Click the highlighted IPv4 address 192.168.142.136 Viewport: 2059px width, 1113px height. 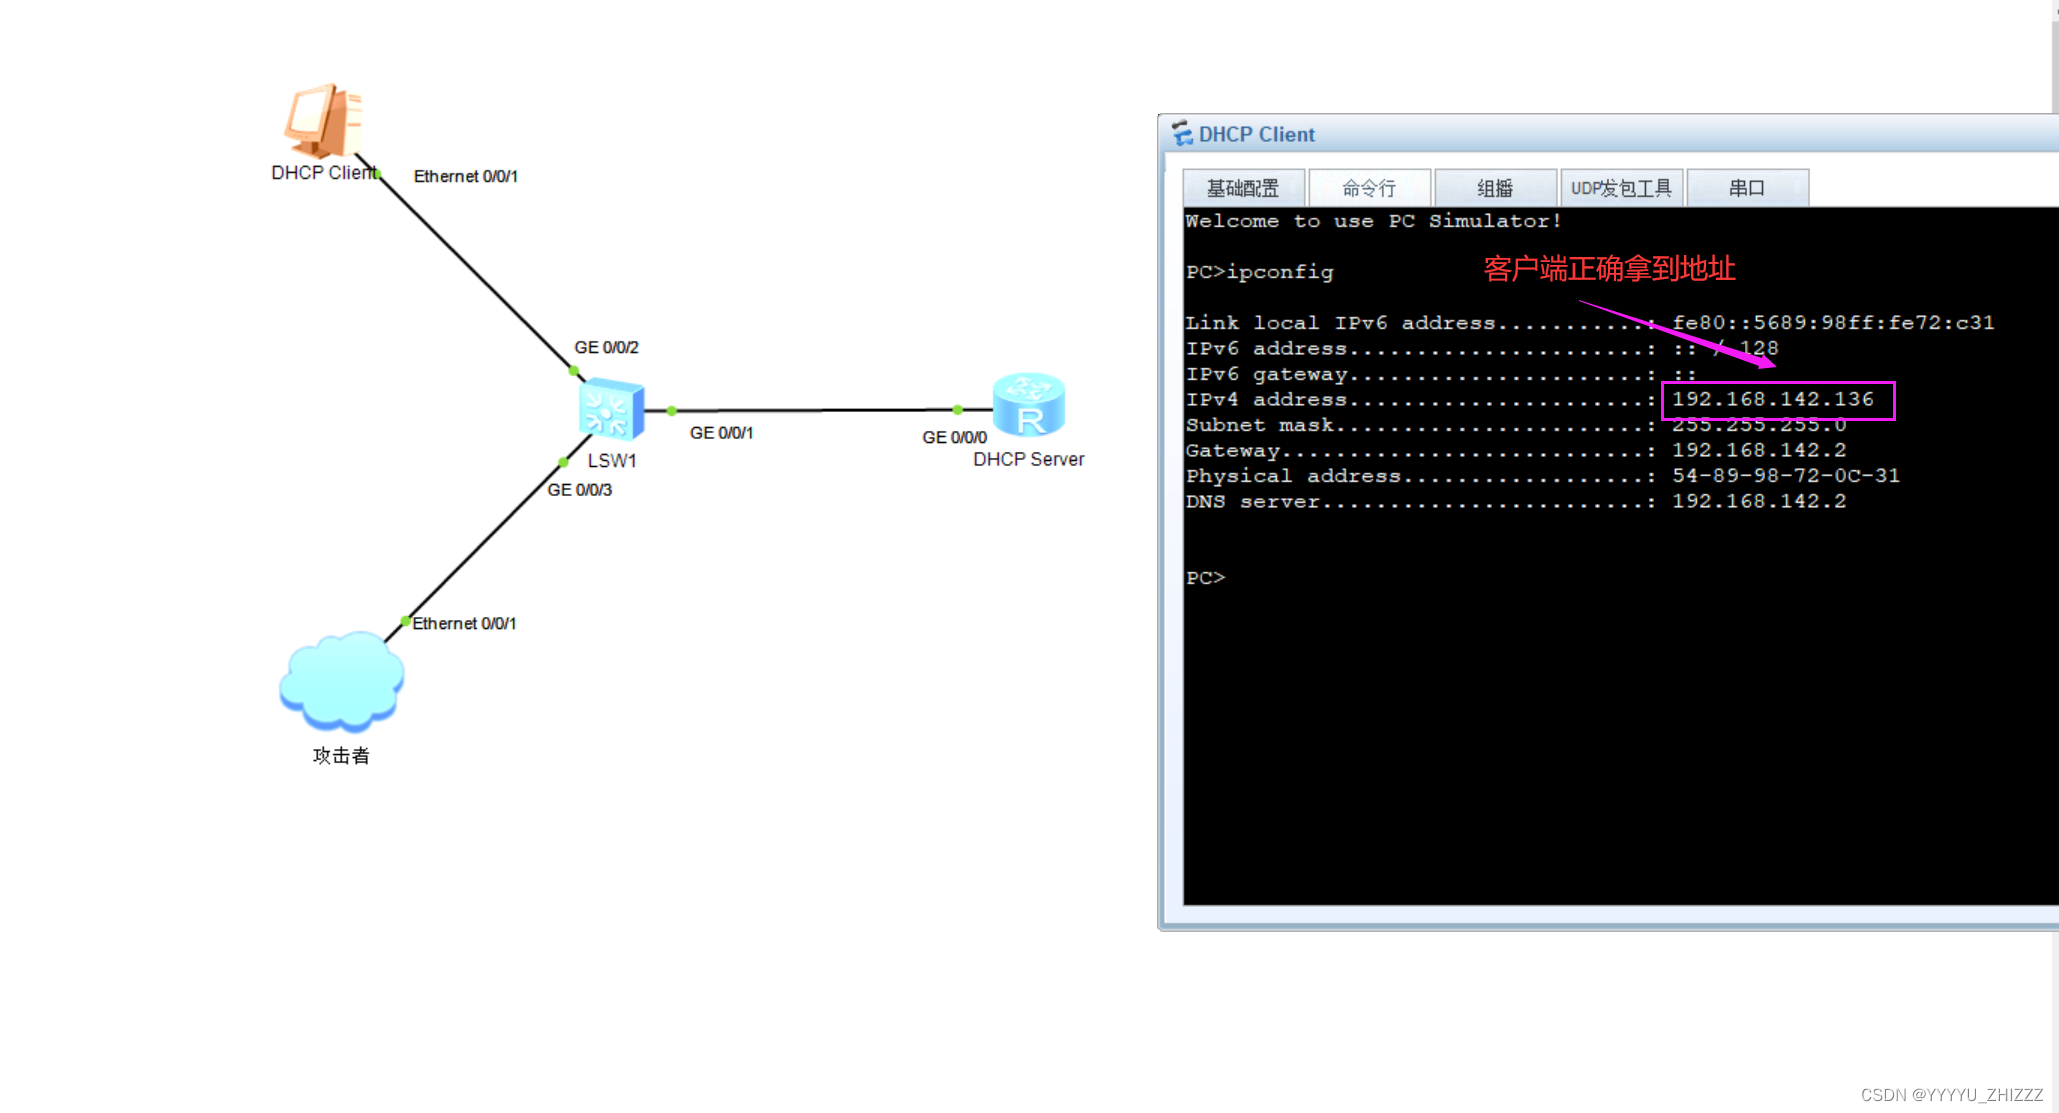pos(1772,399)
